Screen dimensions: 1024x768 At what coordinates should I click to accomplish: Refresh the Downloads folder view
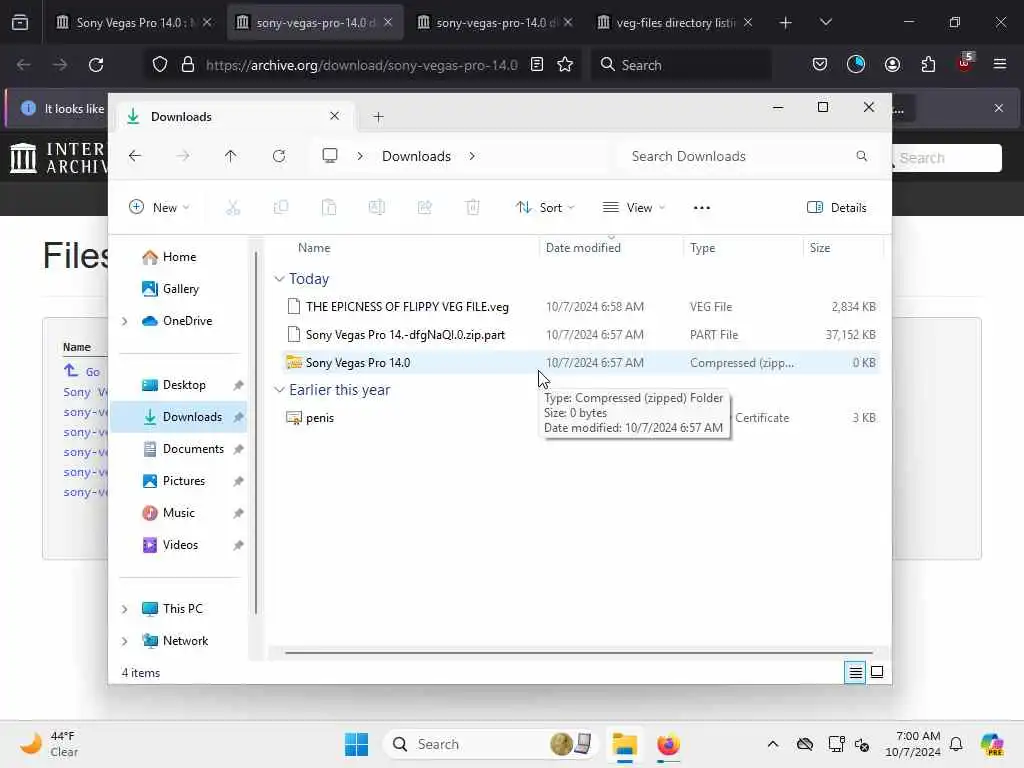pos(279,156)
